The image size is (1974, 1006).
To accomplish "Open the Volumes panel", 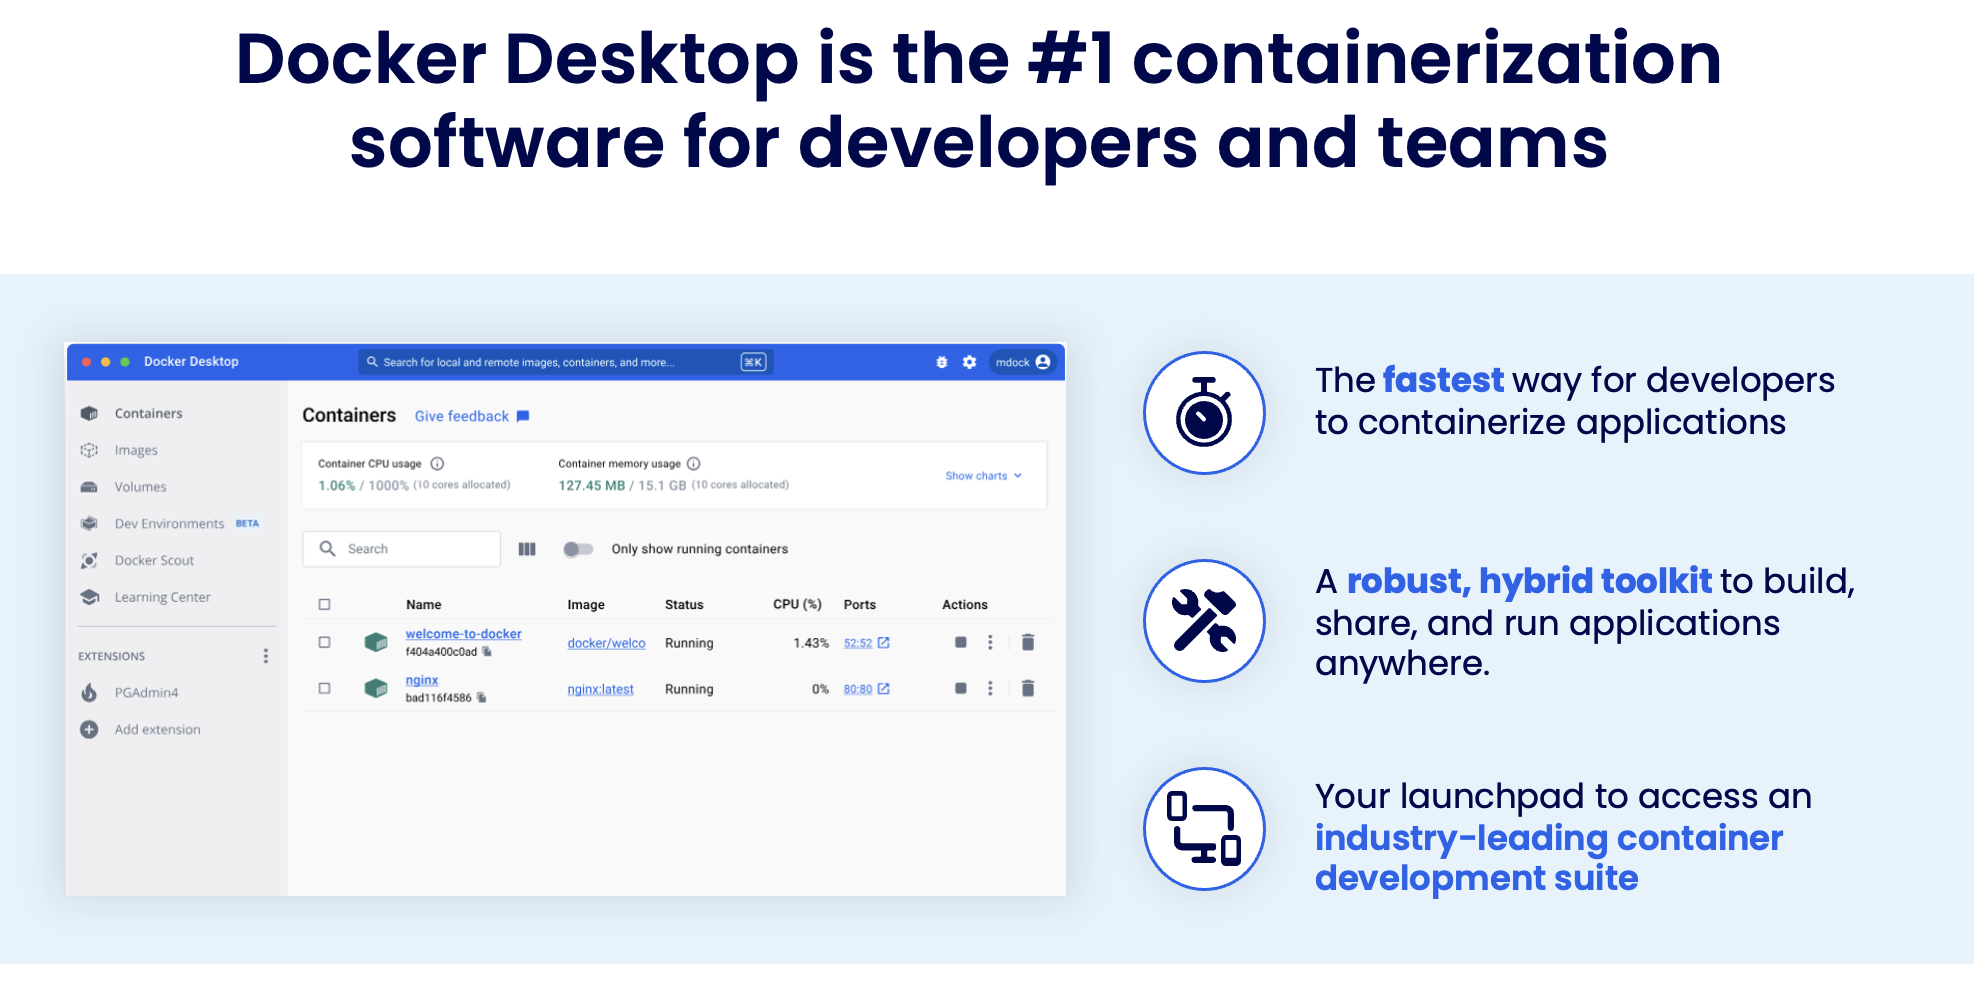I will click(141, 487).
